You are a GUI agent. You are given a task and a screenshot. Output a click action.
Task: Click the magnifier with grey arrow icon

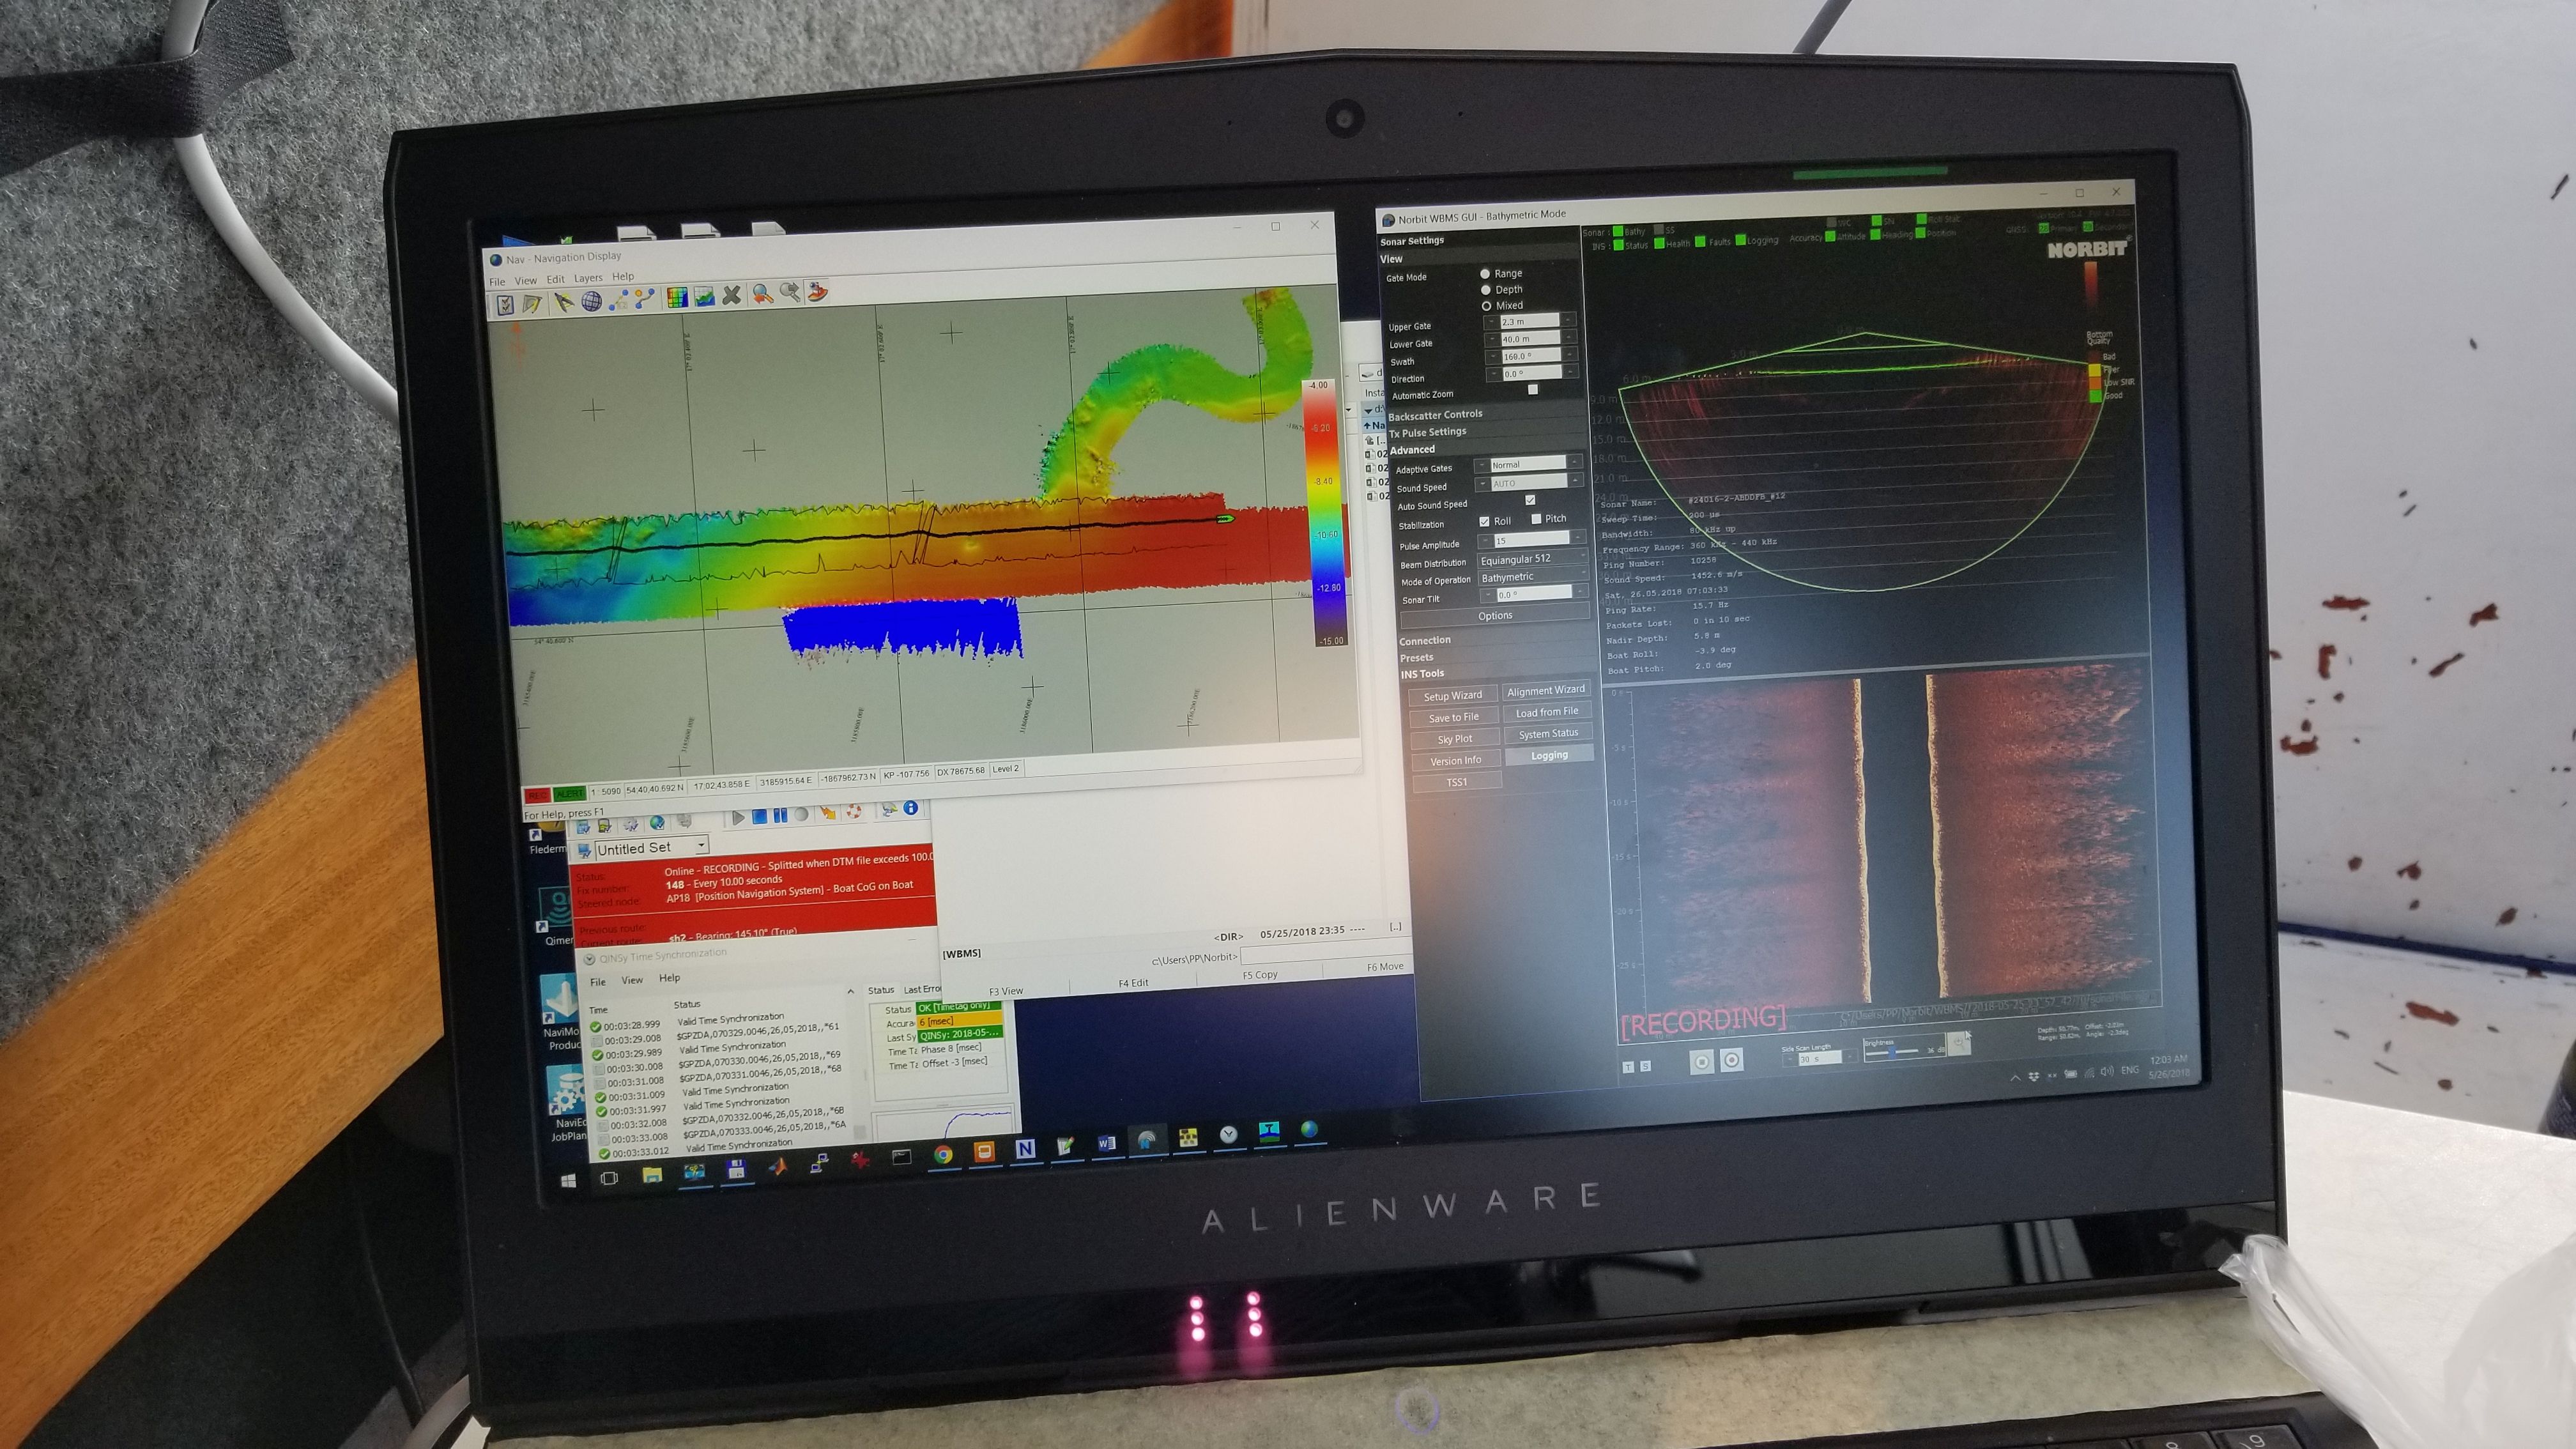tap(790, 293)
